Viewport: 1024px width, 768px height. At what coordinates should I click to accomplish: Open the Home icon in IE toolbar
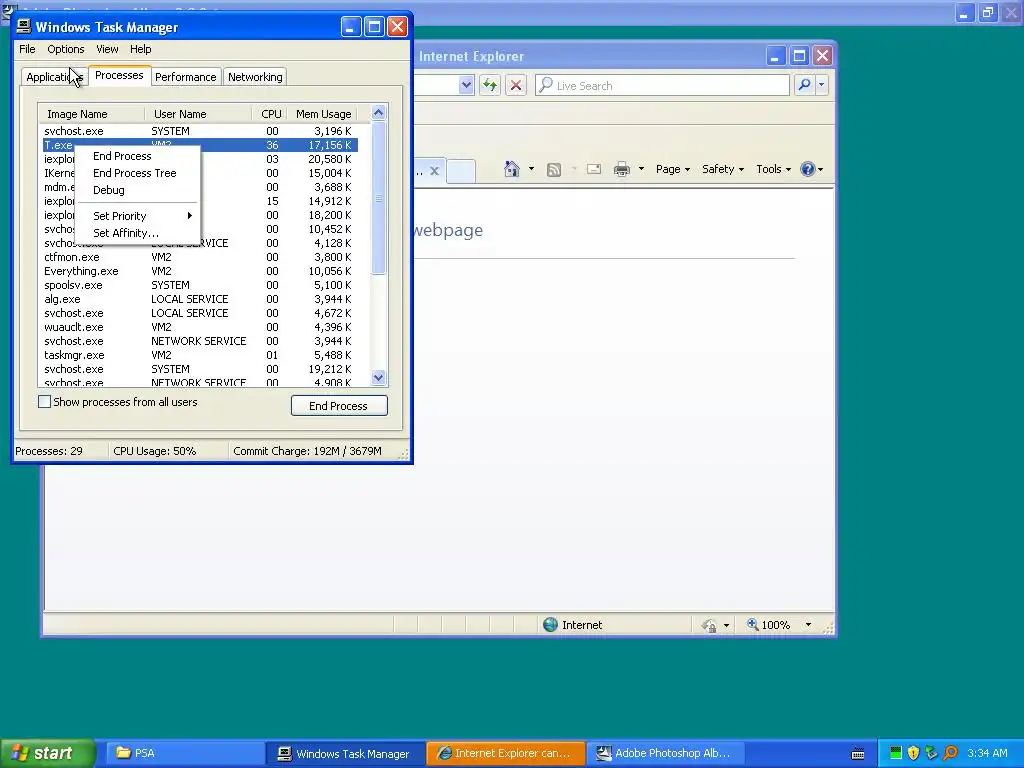(511, 169)
